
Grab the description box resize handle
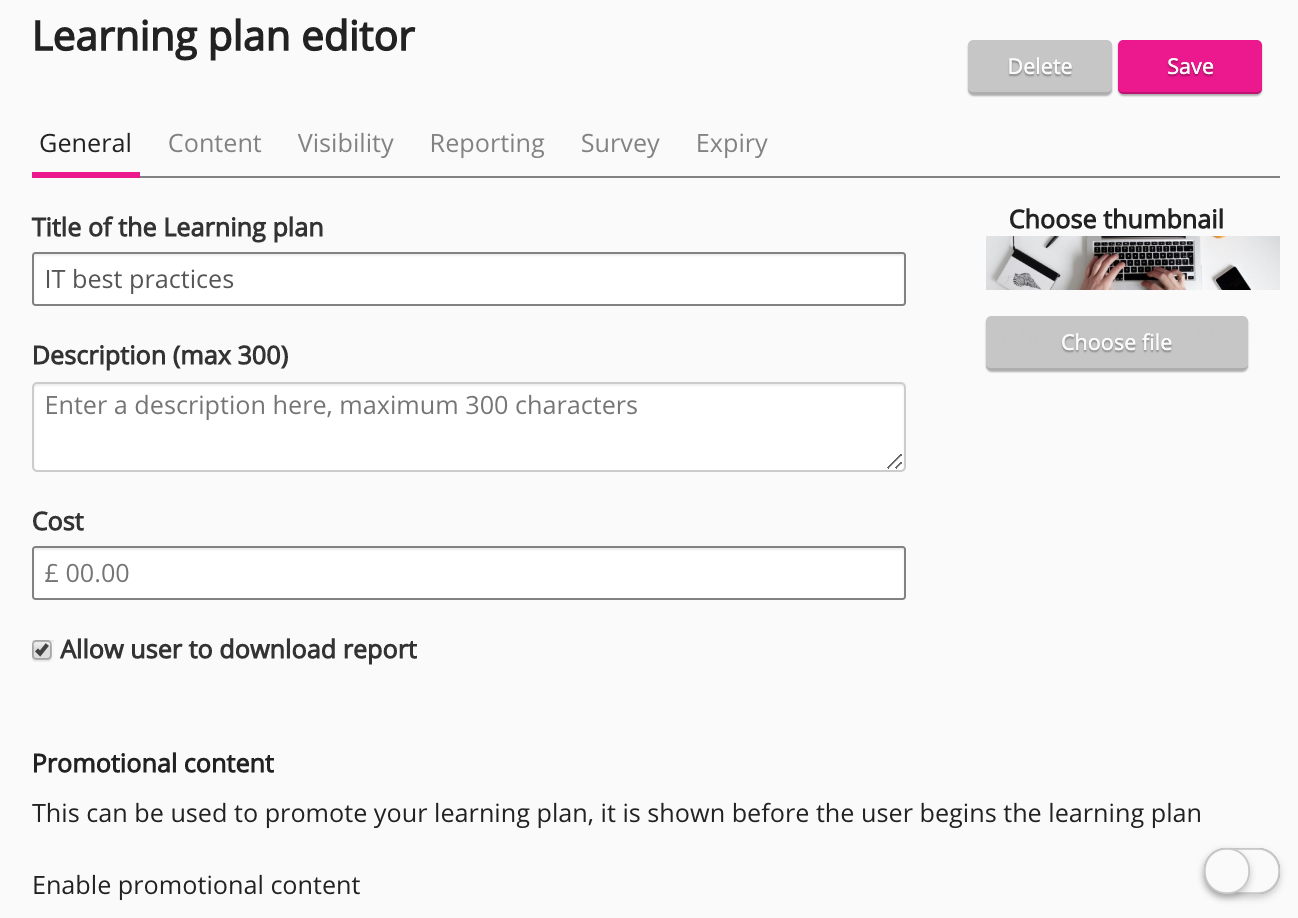tap(894, 460)
